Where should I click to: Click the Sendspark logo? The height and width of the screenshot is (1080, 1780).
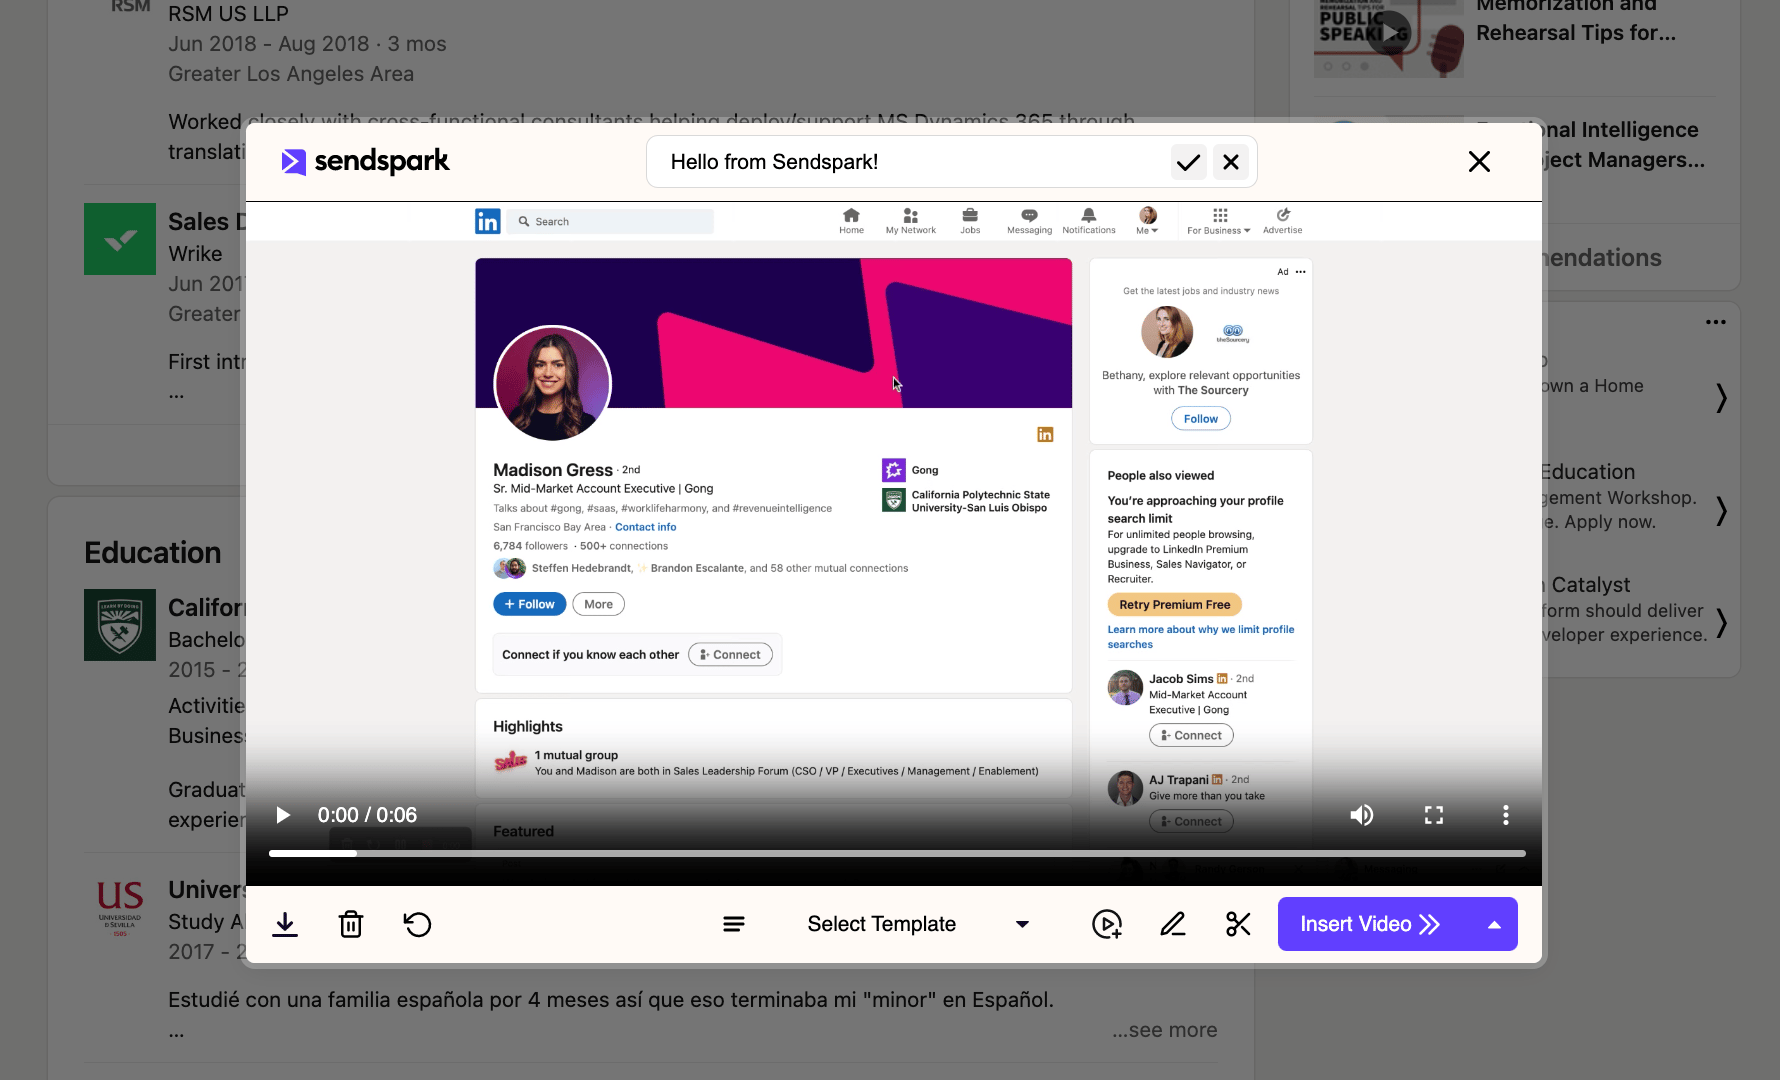point(366,161)
